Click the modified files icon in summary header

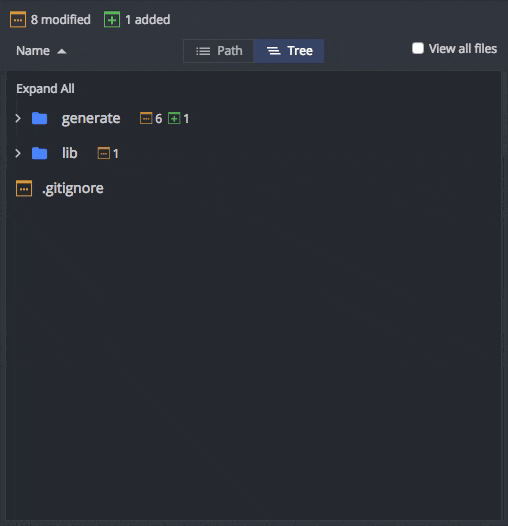(x=18, y=20)
